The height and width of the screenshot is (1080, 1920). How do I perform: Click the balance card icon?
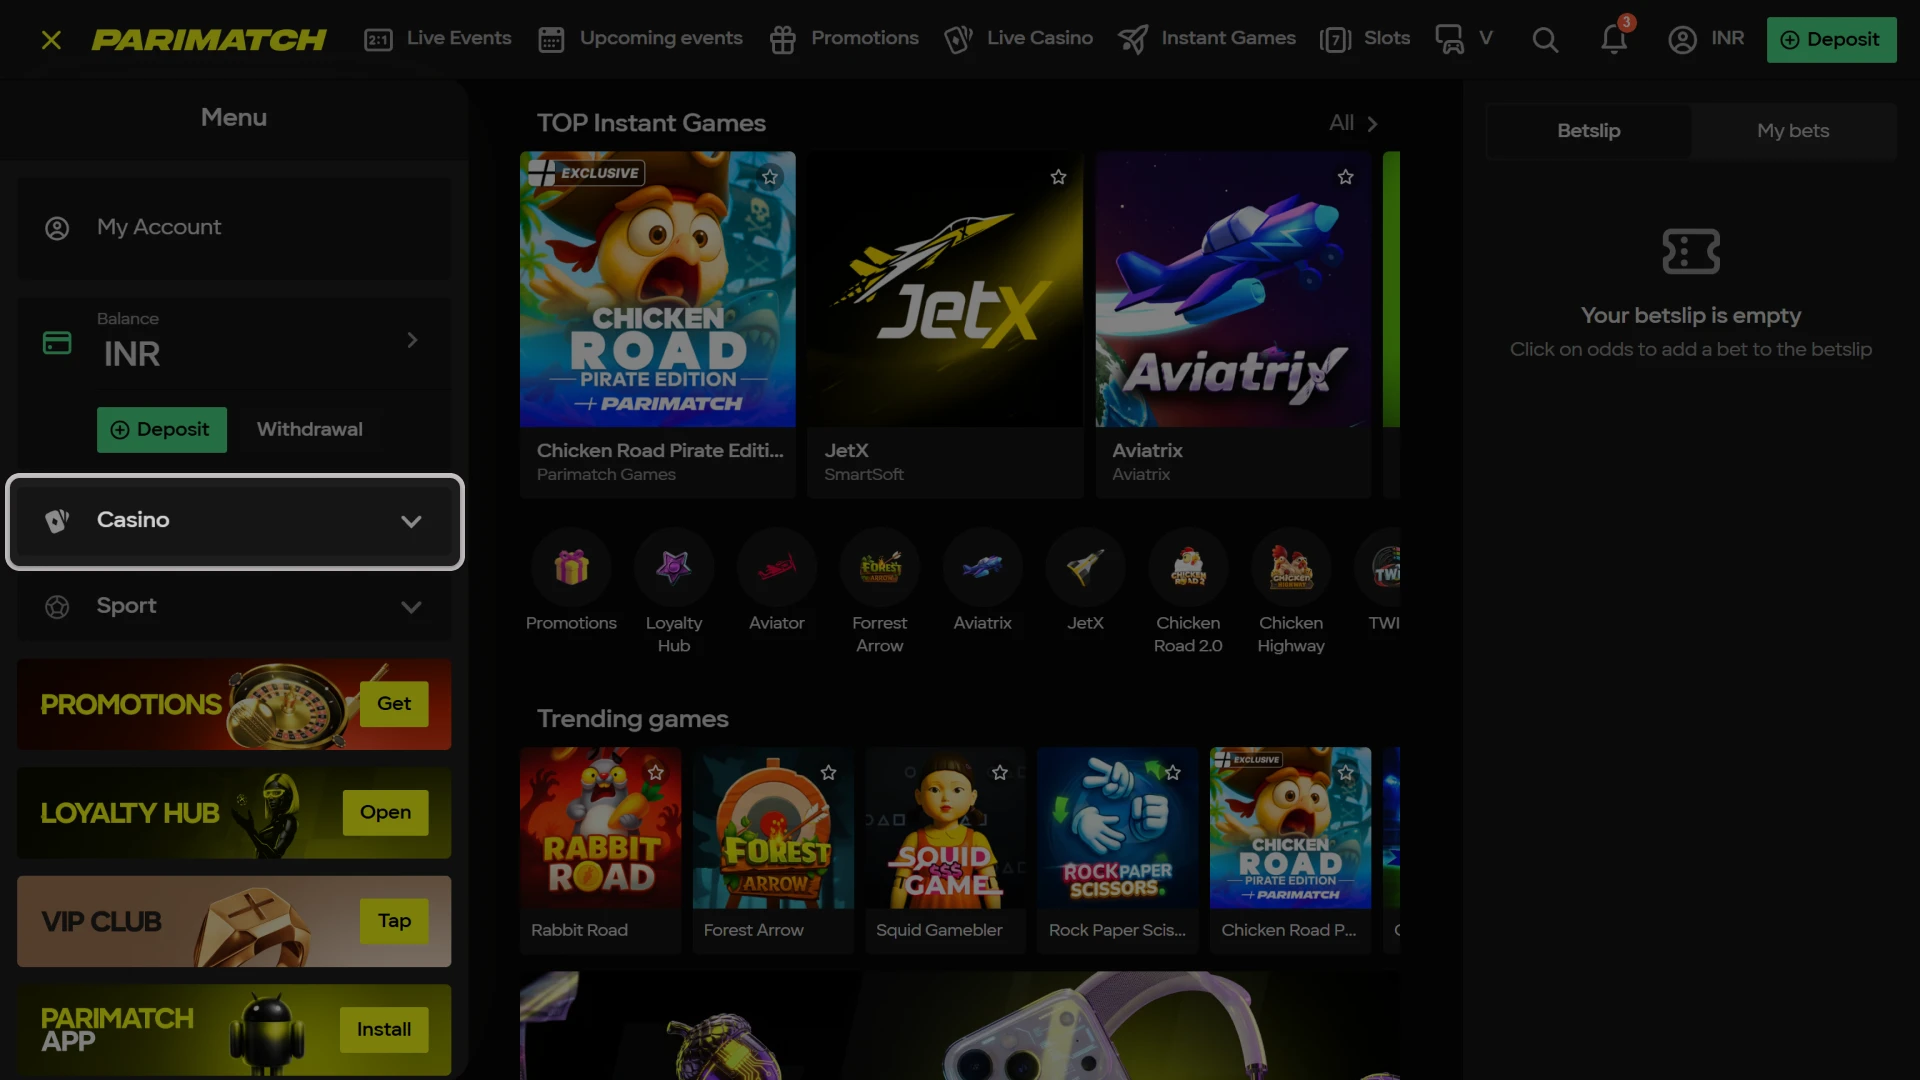[x=57, y=343]
